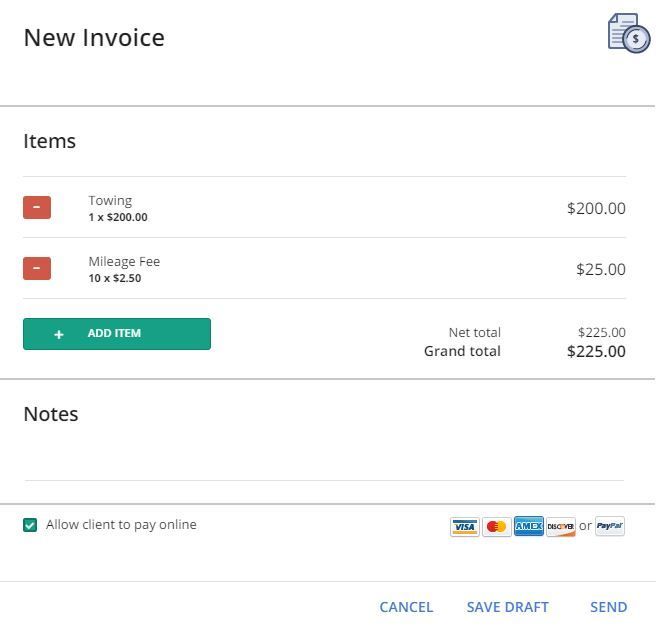Click the Add Item button
656x627 pixels.
tap(117, 334)
